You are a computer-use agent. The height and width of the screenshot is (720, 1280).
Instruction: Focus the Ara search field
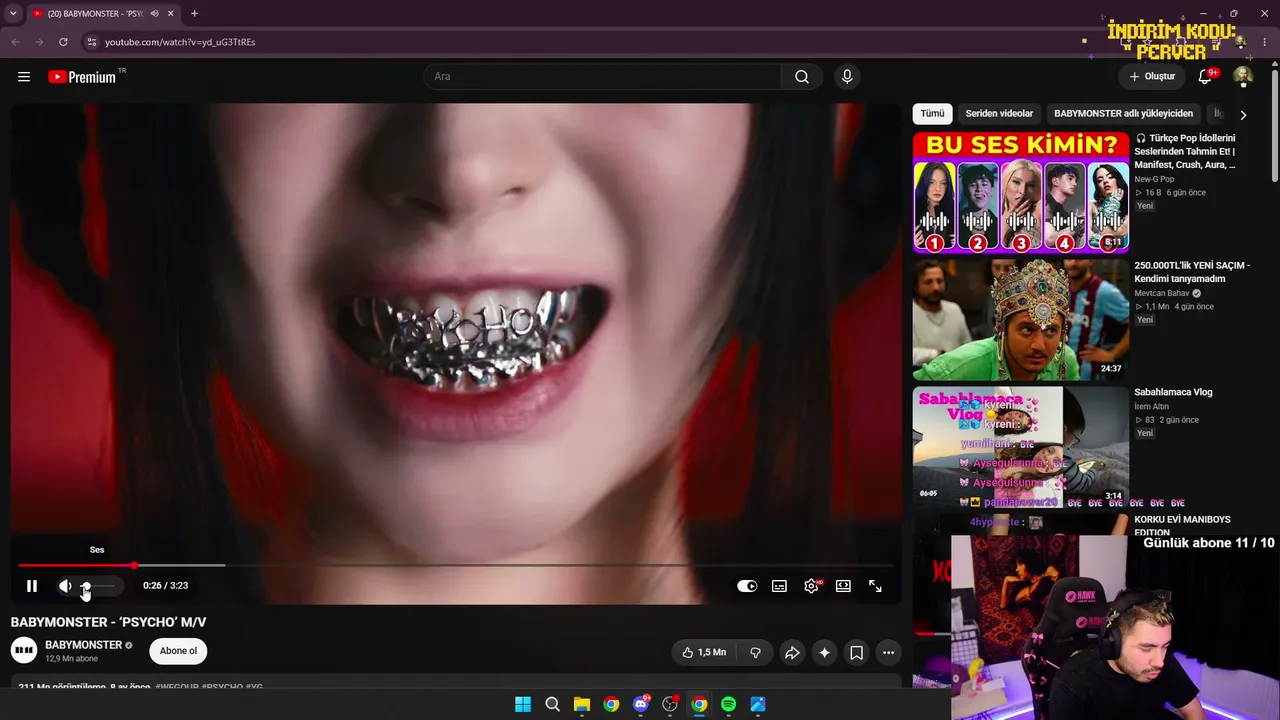603,77
